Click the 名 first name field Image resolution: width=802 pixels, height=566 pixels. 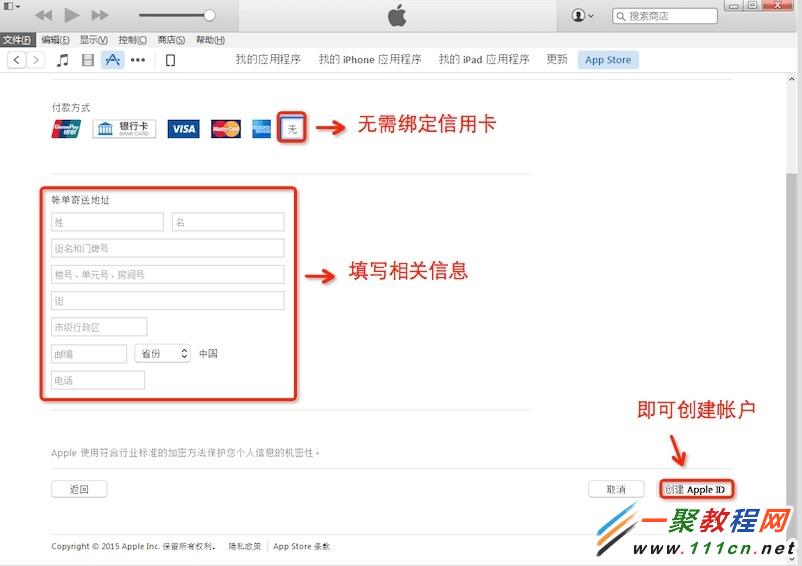228,222
